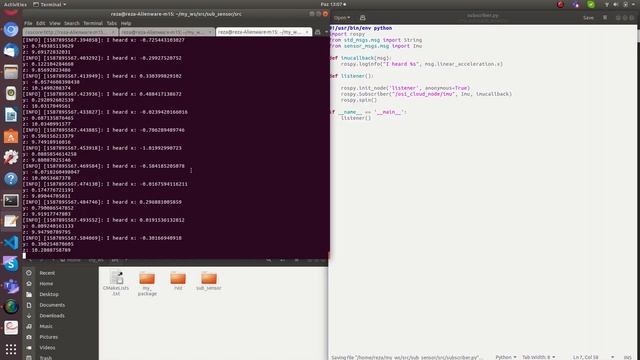Go to Recent in Files sidebar
The height and width of the screenshot is (360, 640).
47,273
